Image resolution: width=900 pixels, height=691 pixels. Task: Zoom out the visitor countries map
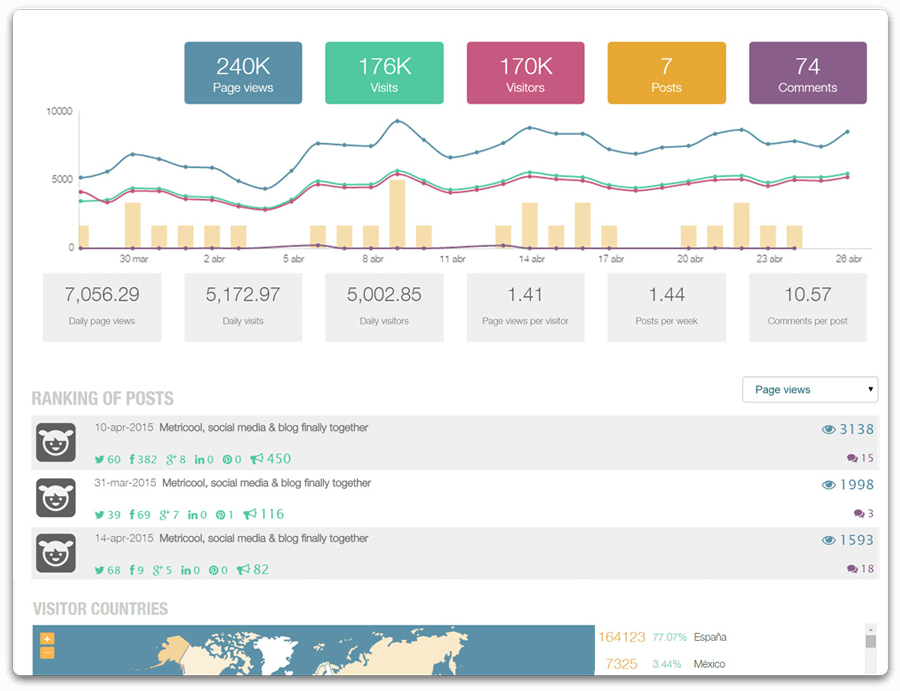click(x=47, y=653)
